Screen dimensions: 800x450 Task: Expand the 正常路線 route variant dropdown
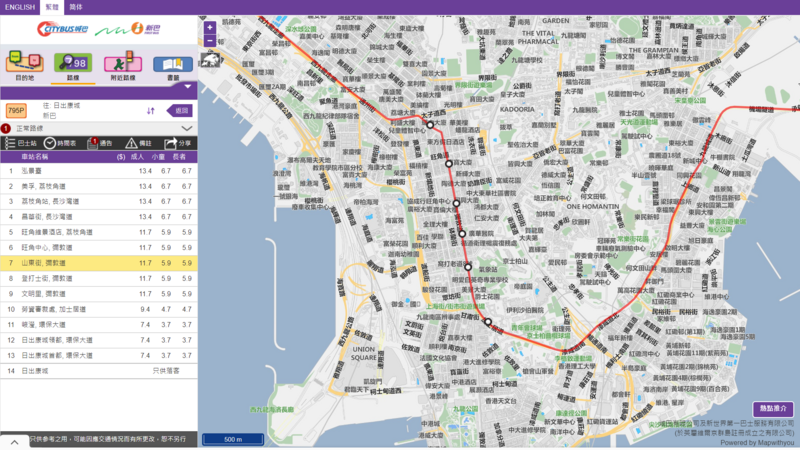187,129
